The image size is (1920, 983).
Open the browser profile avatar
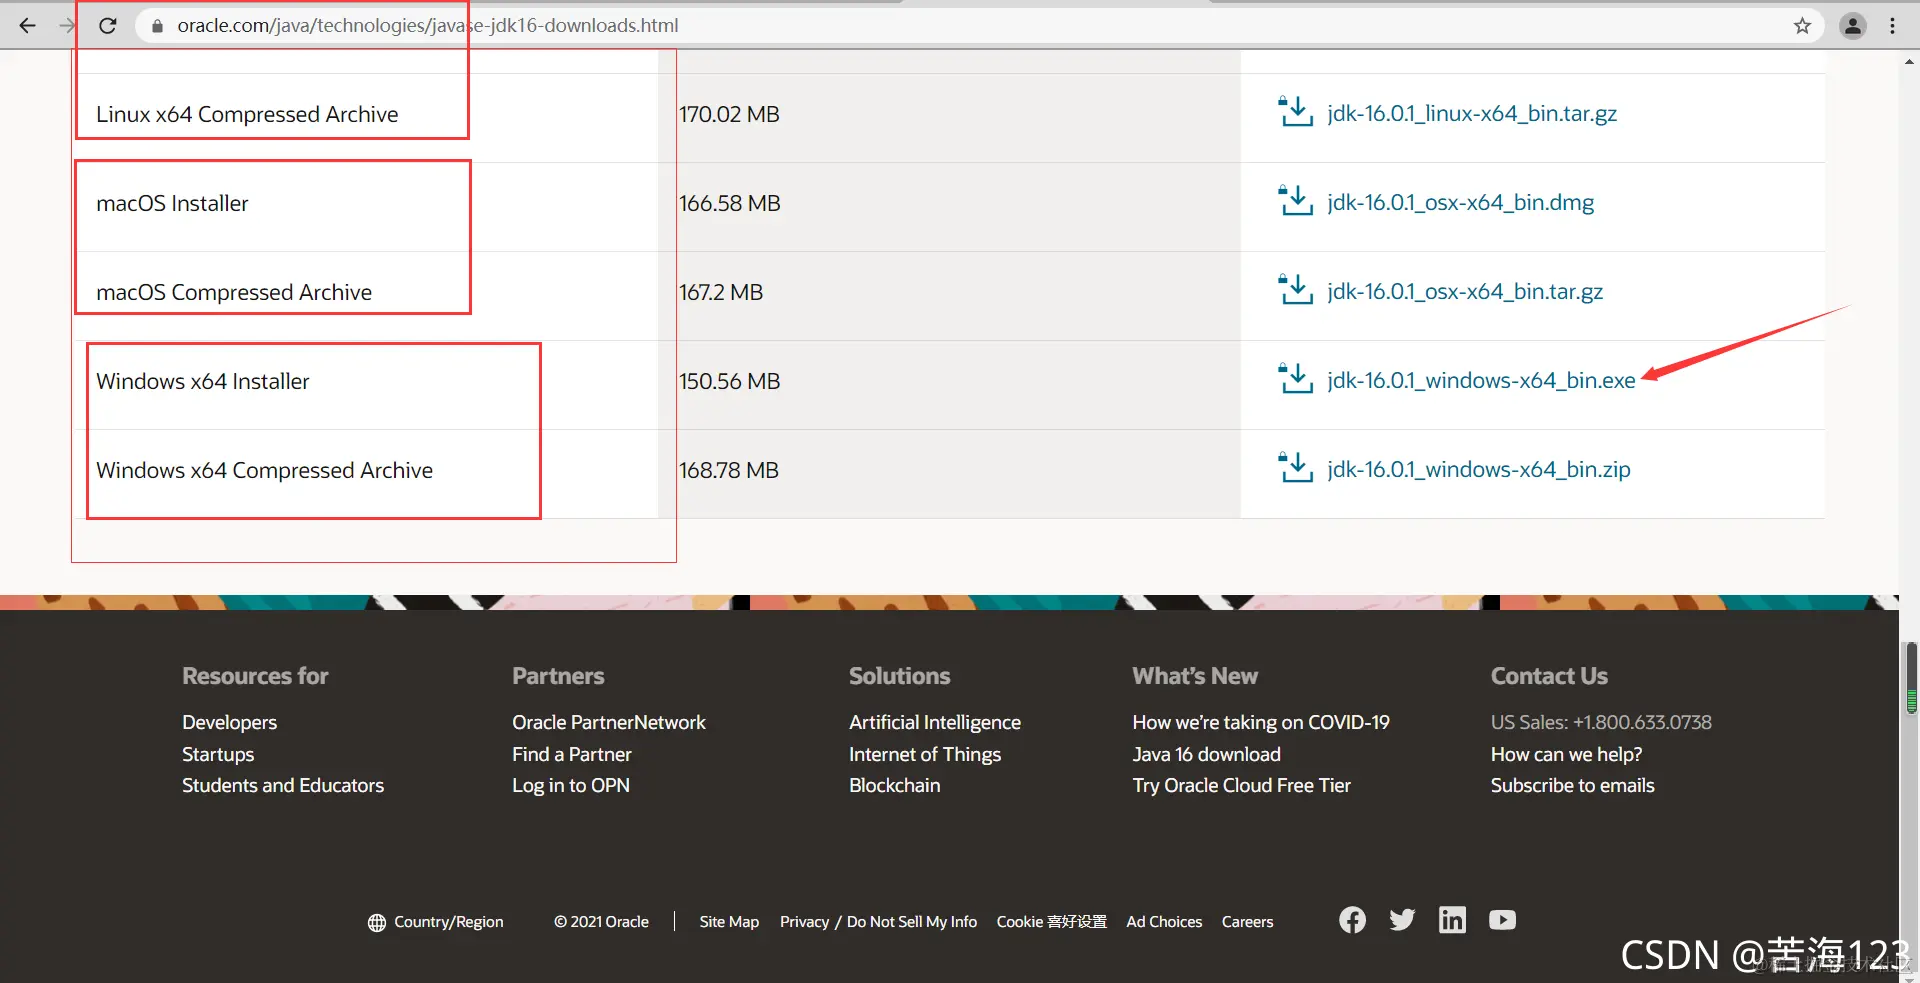click(x=1852, y=26)
